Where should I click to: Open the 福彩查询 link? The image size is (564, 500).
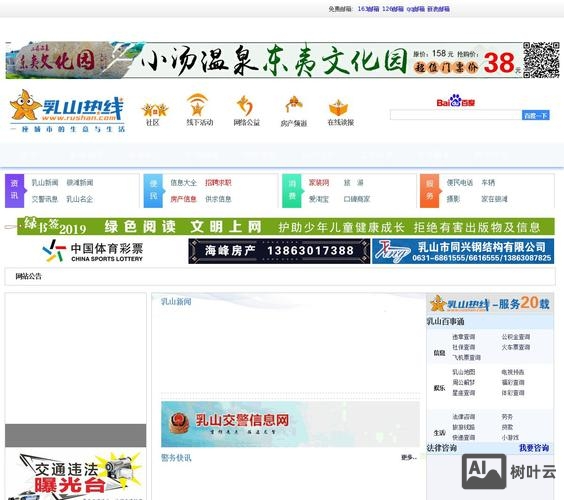[513, 382]
